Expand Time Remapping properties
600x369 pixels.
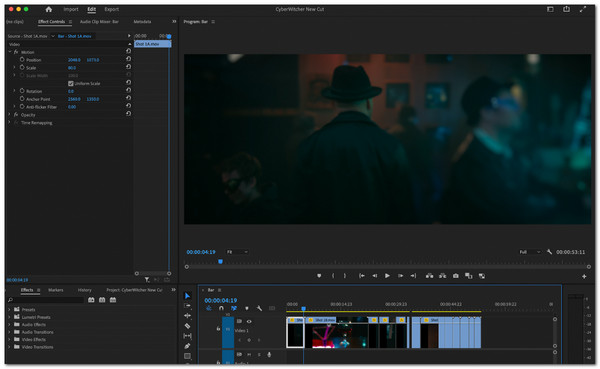click(x=10, y=122)
